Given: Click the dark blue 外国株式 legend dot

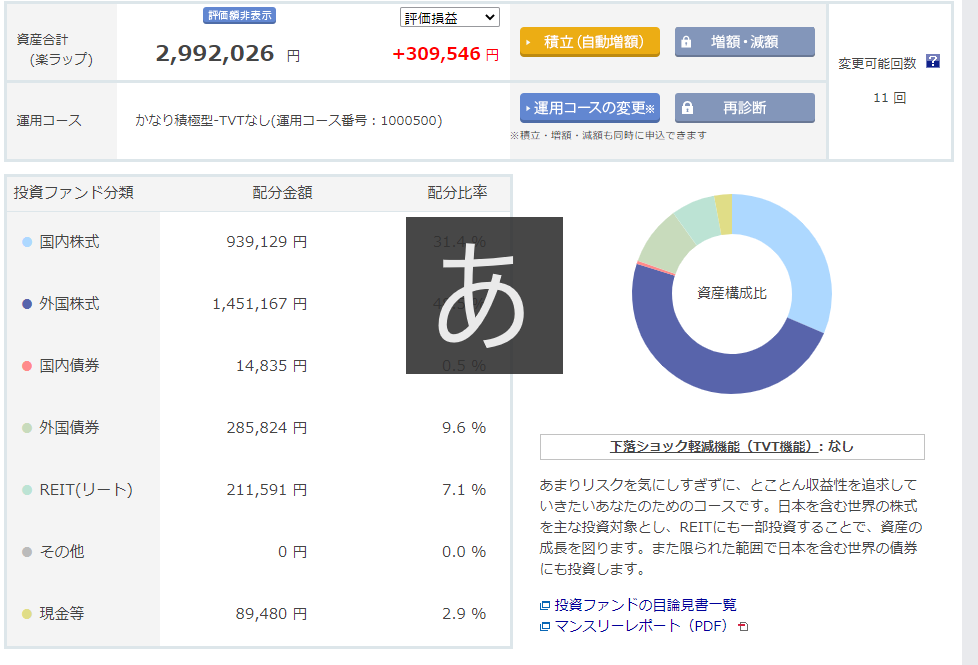Looking at the screenshot, I should tap(27, 304).
